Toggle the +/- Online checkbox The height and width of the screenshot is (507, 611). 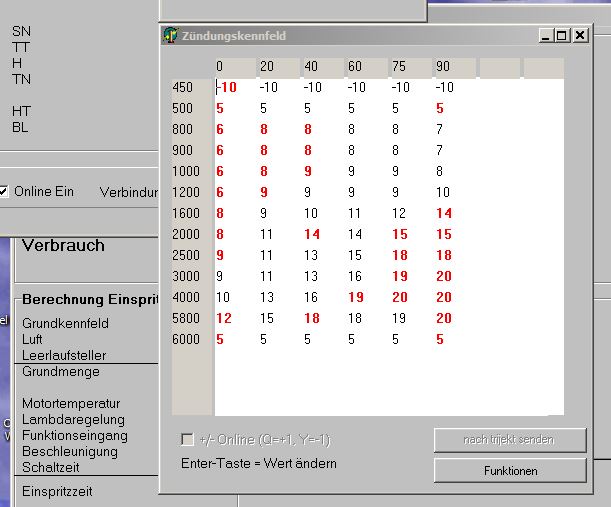tap(187, 440)
